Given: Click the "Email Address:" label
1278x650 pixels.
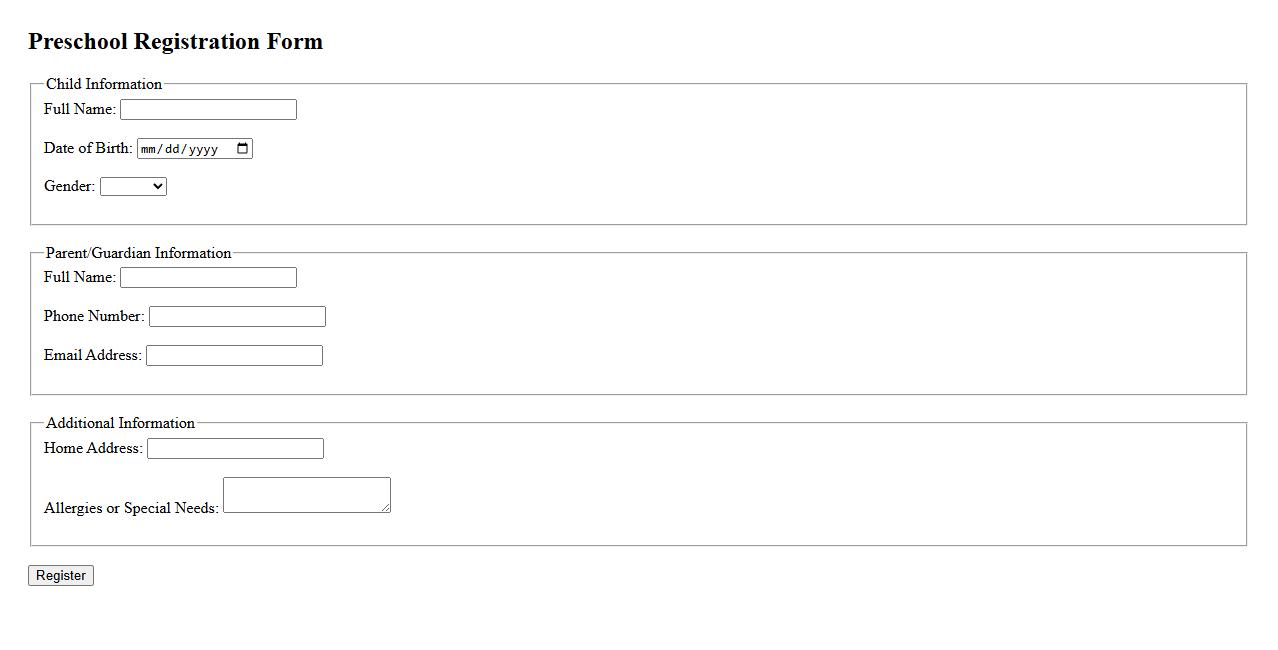Looking at the screenshot, I should [x=93, y=355].
